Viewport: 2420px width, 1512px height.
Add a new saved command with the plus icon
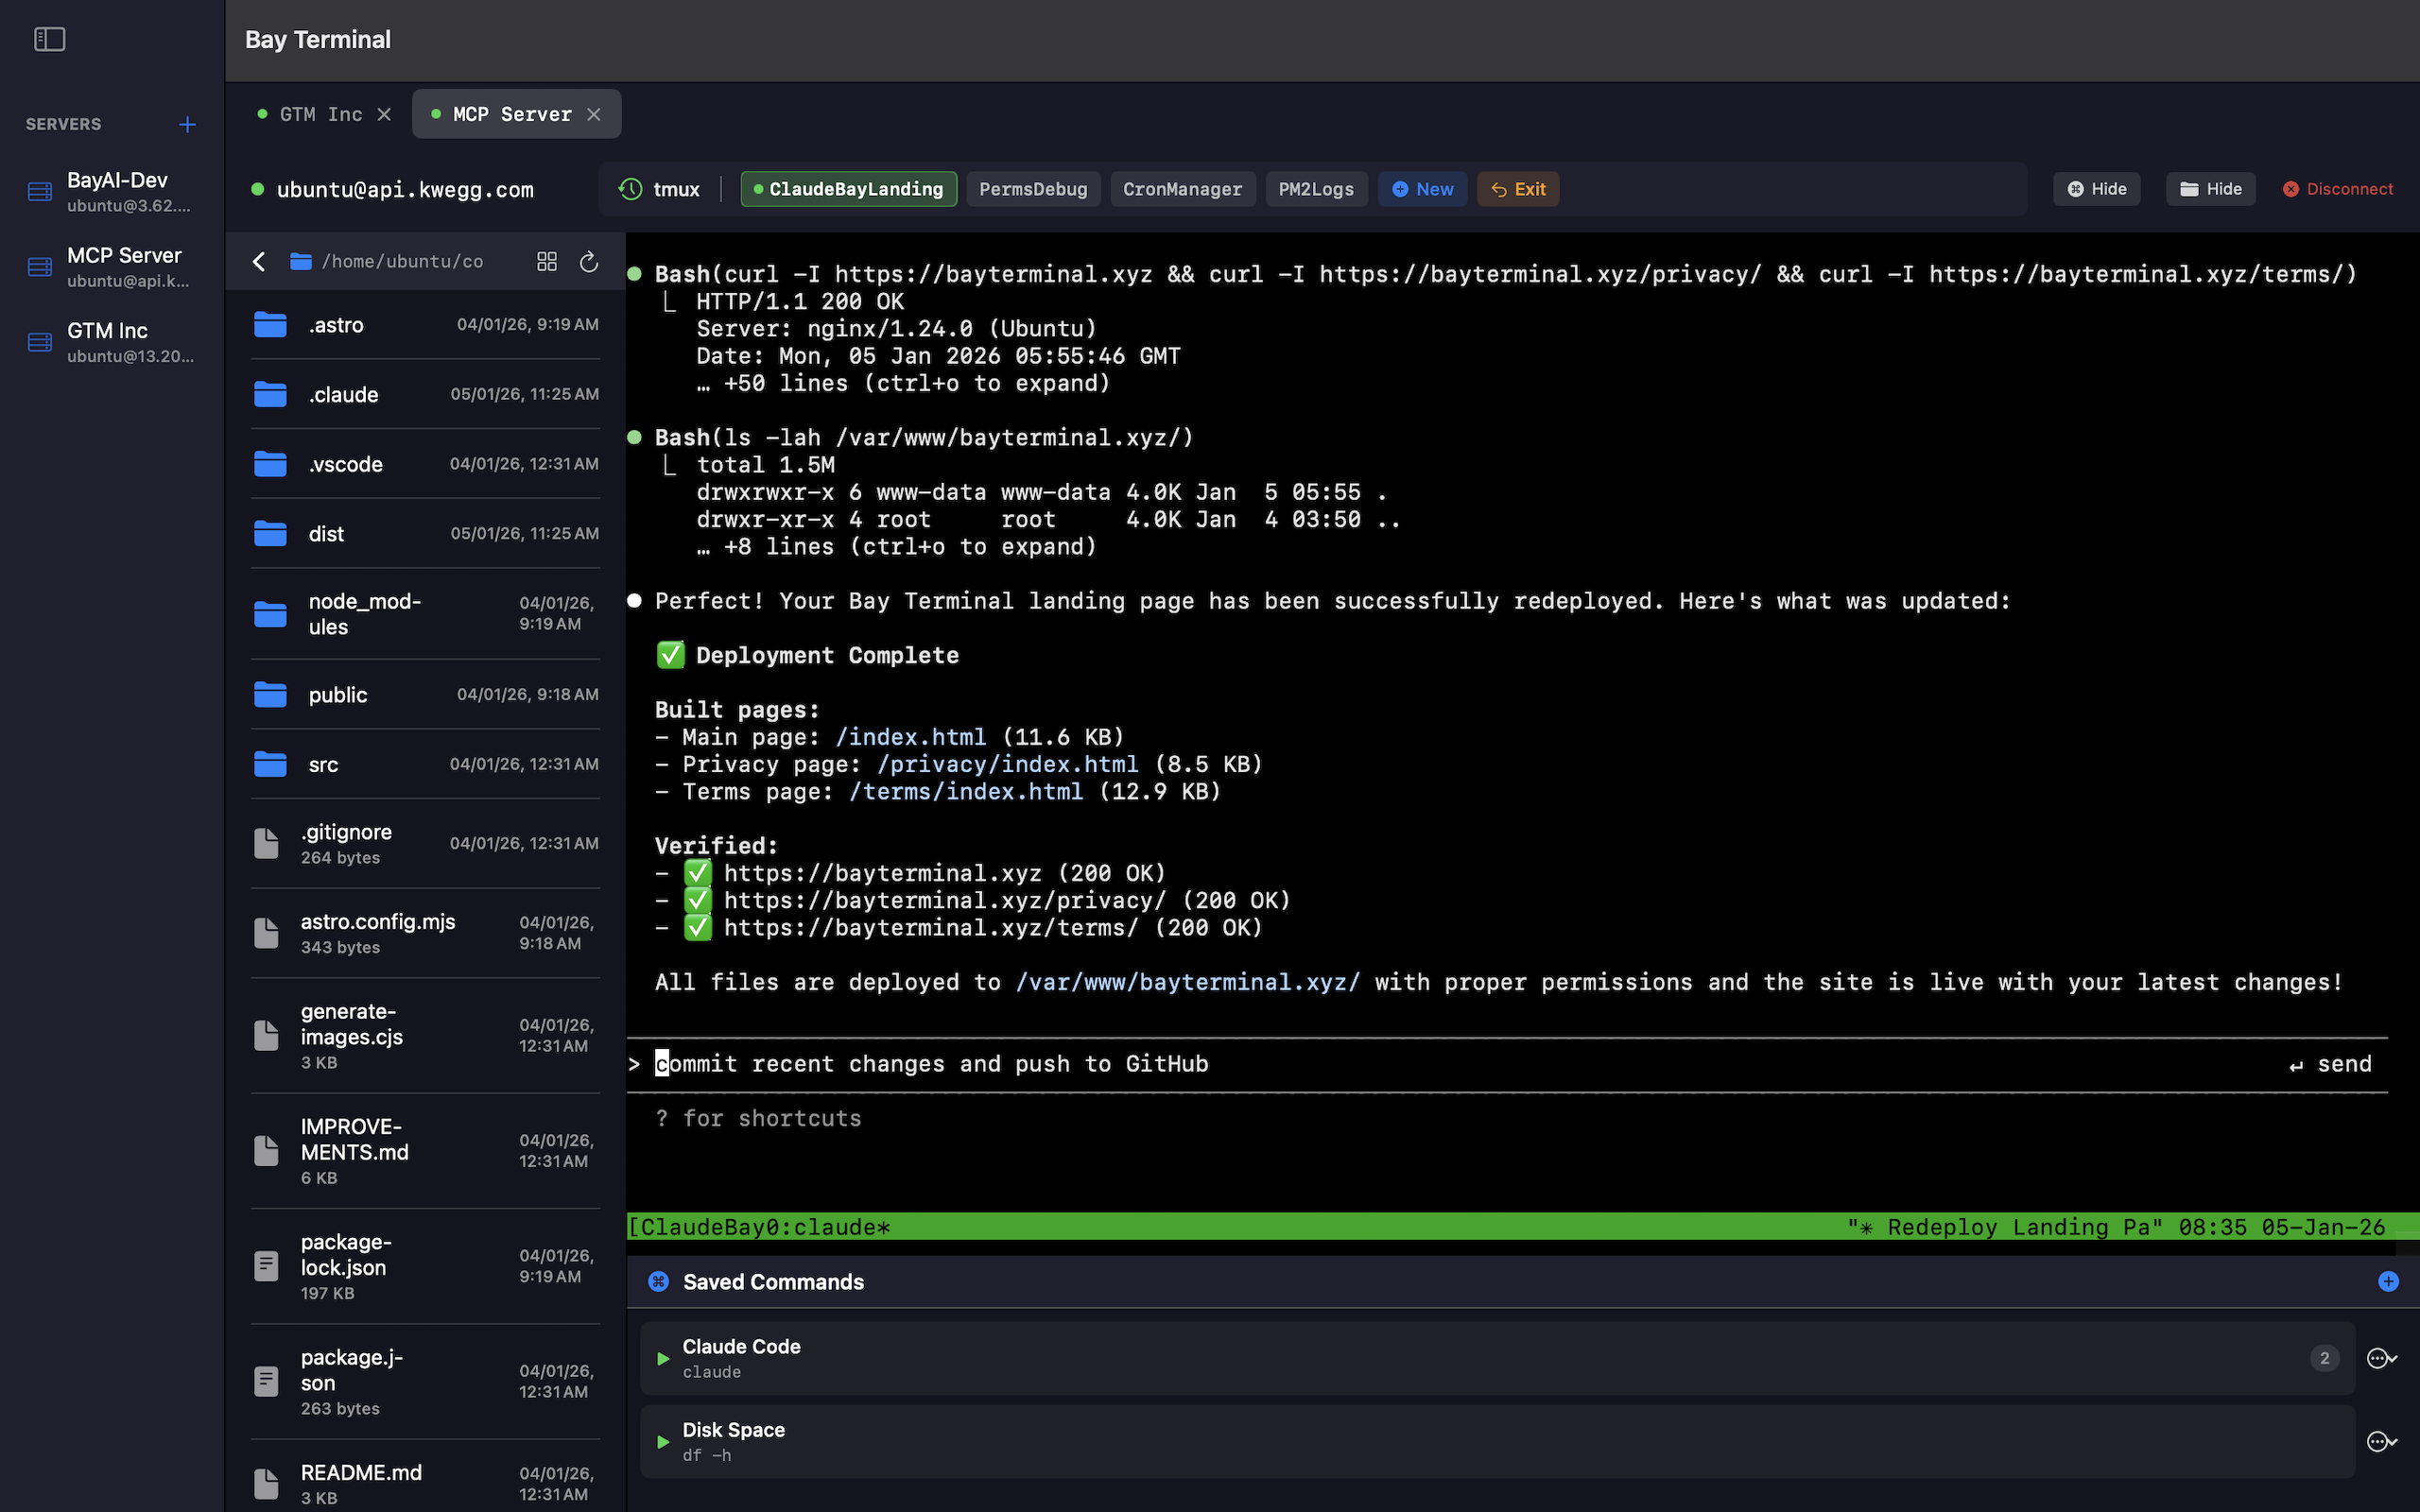click(2389, 1280)
